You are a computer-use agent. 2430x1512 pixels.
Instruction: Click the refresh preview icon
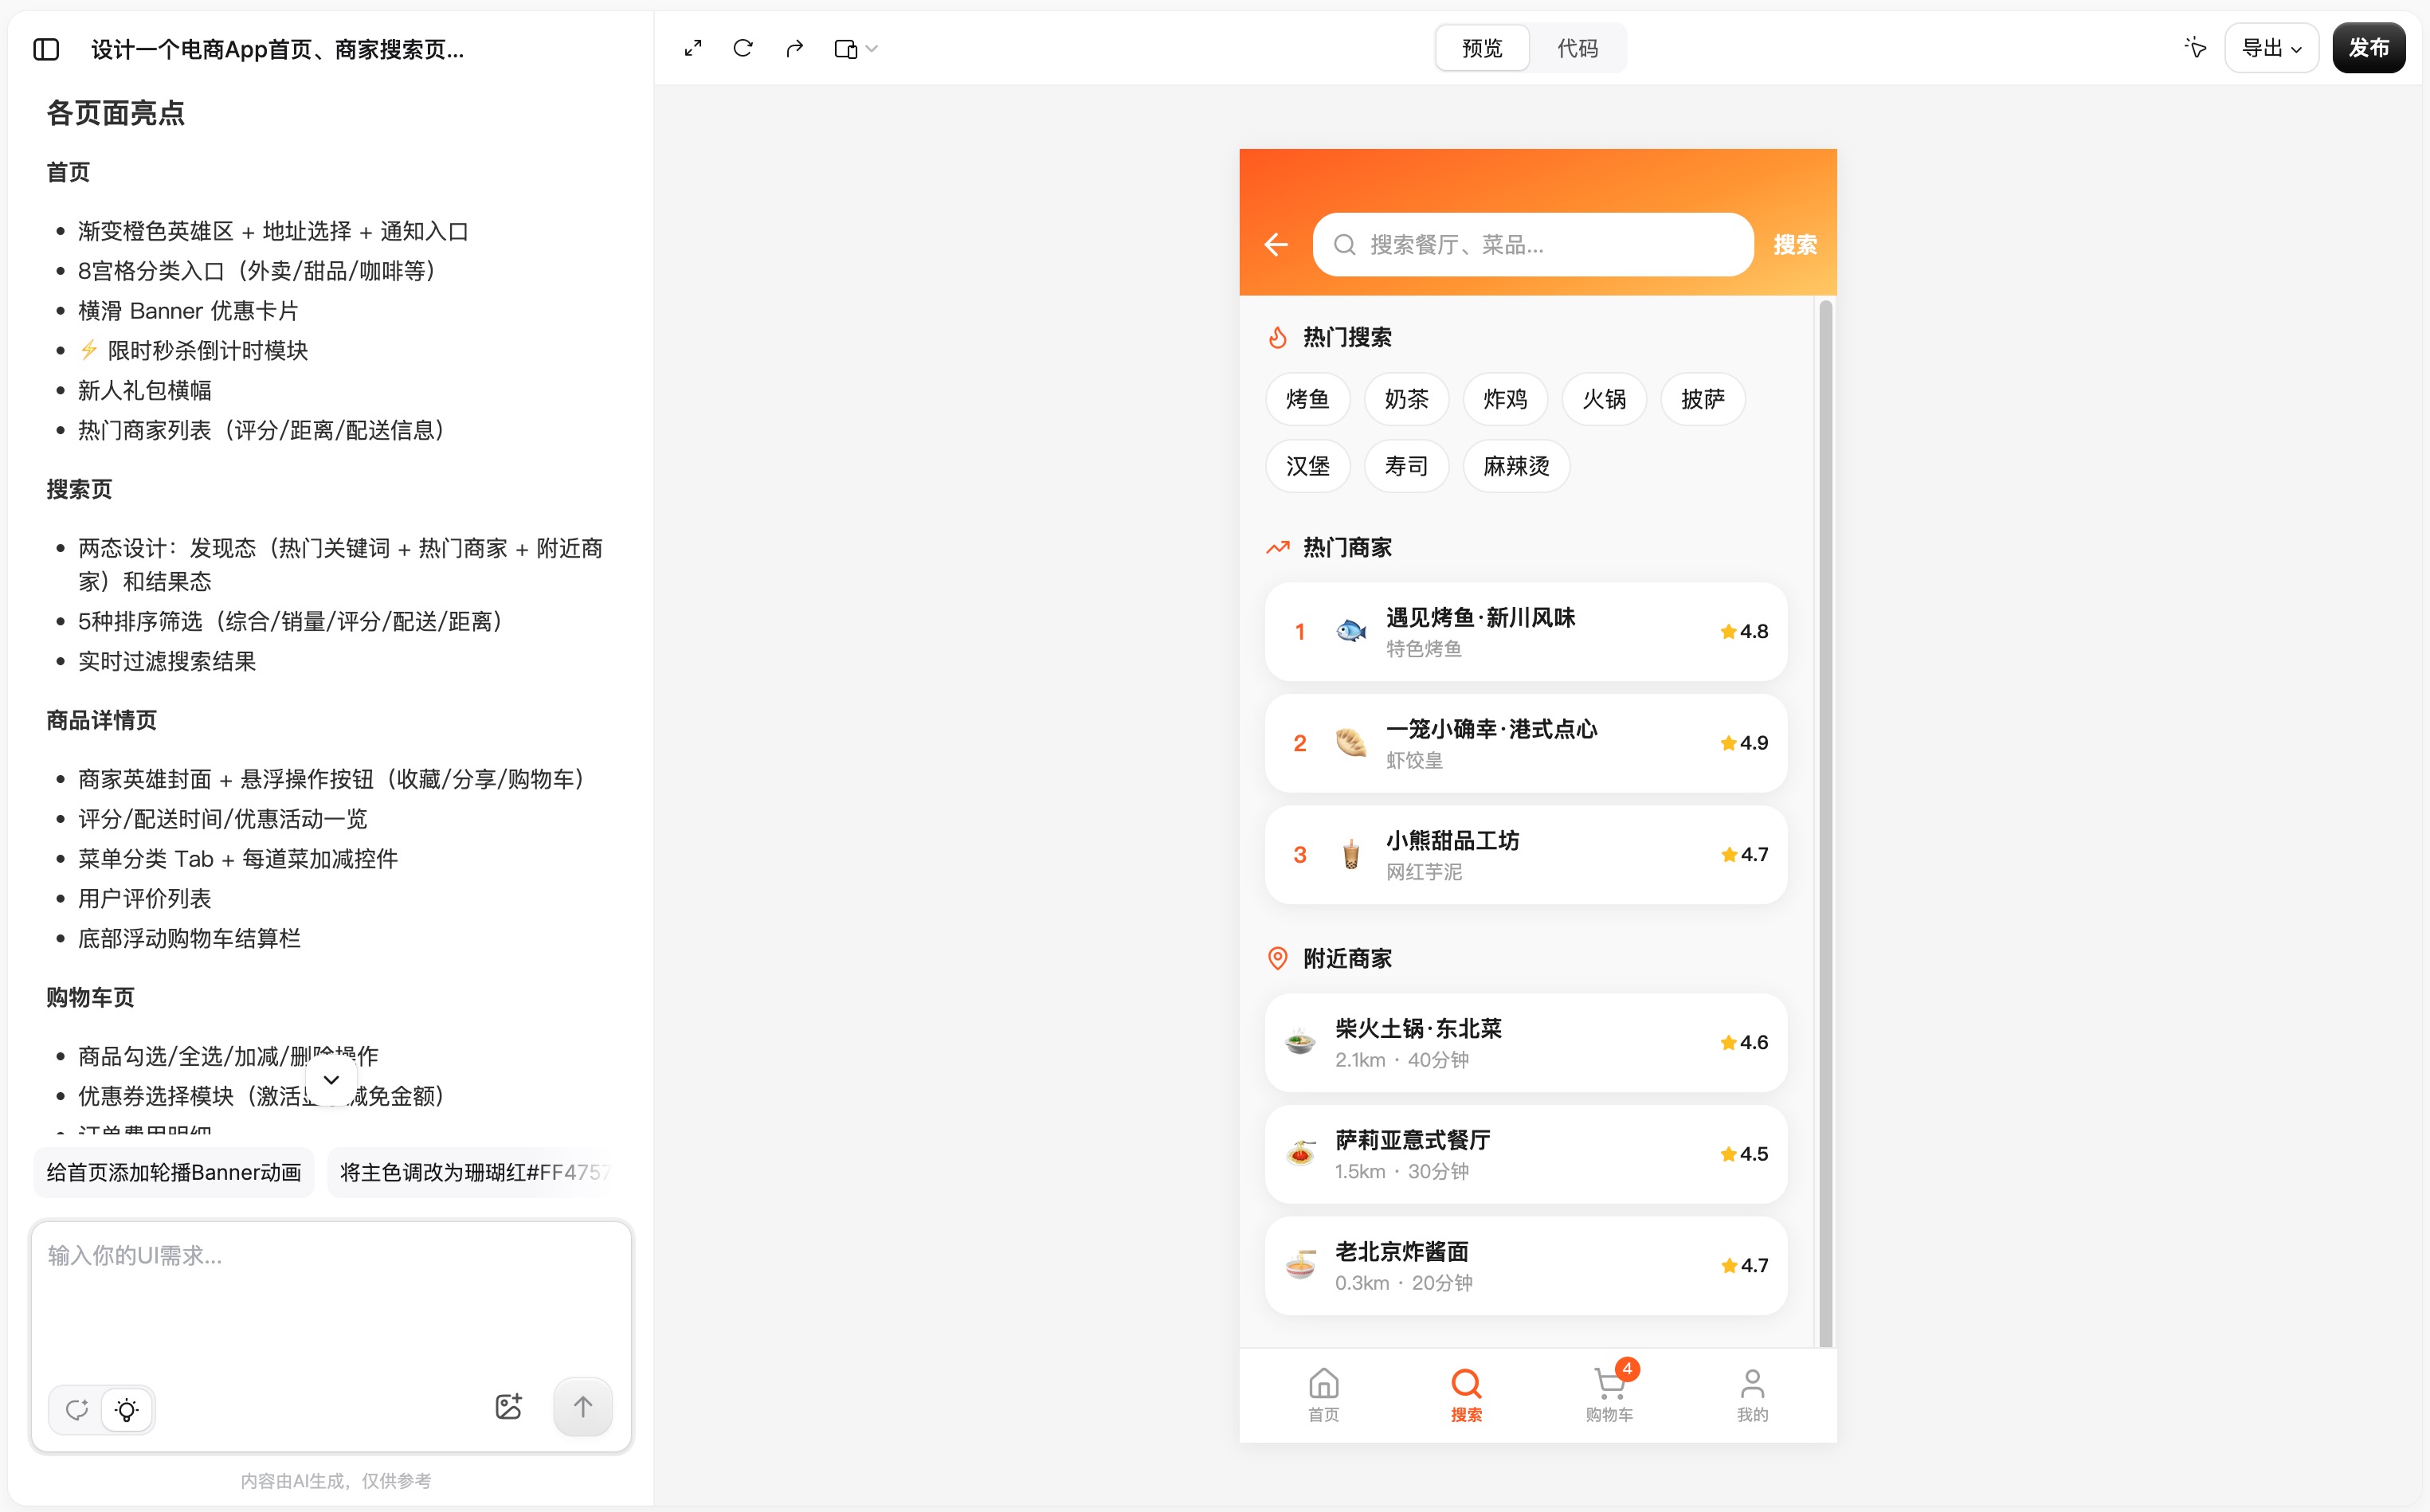point(743,48)
